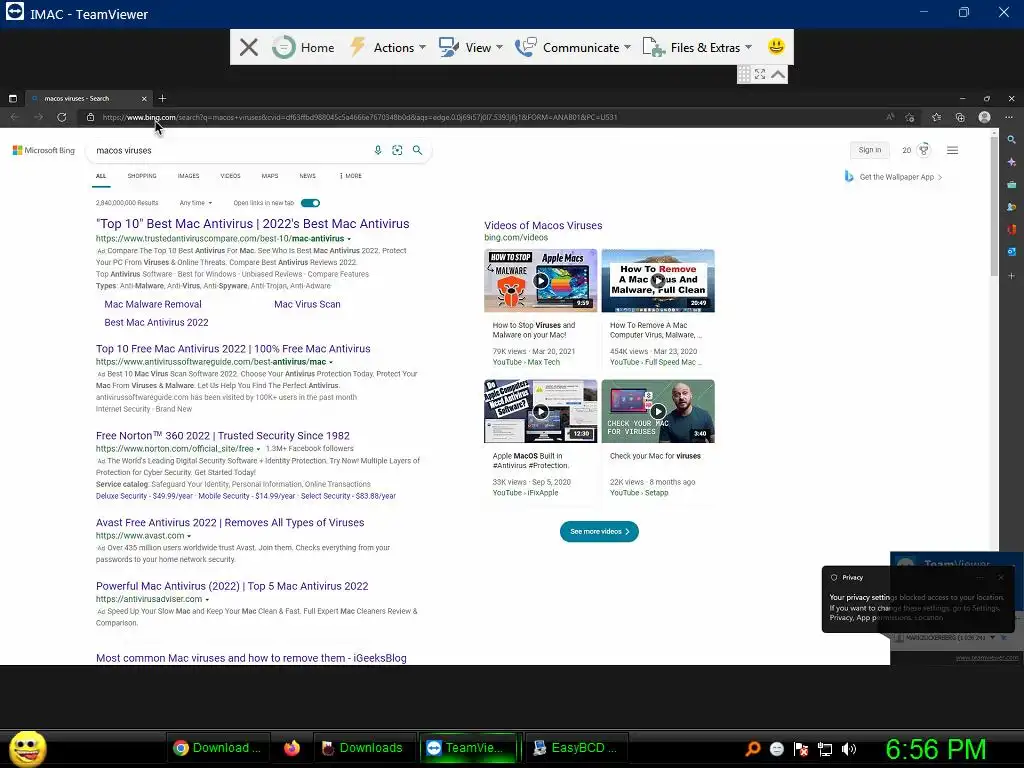Open the smiley start button on taskbar

point(27,748)
